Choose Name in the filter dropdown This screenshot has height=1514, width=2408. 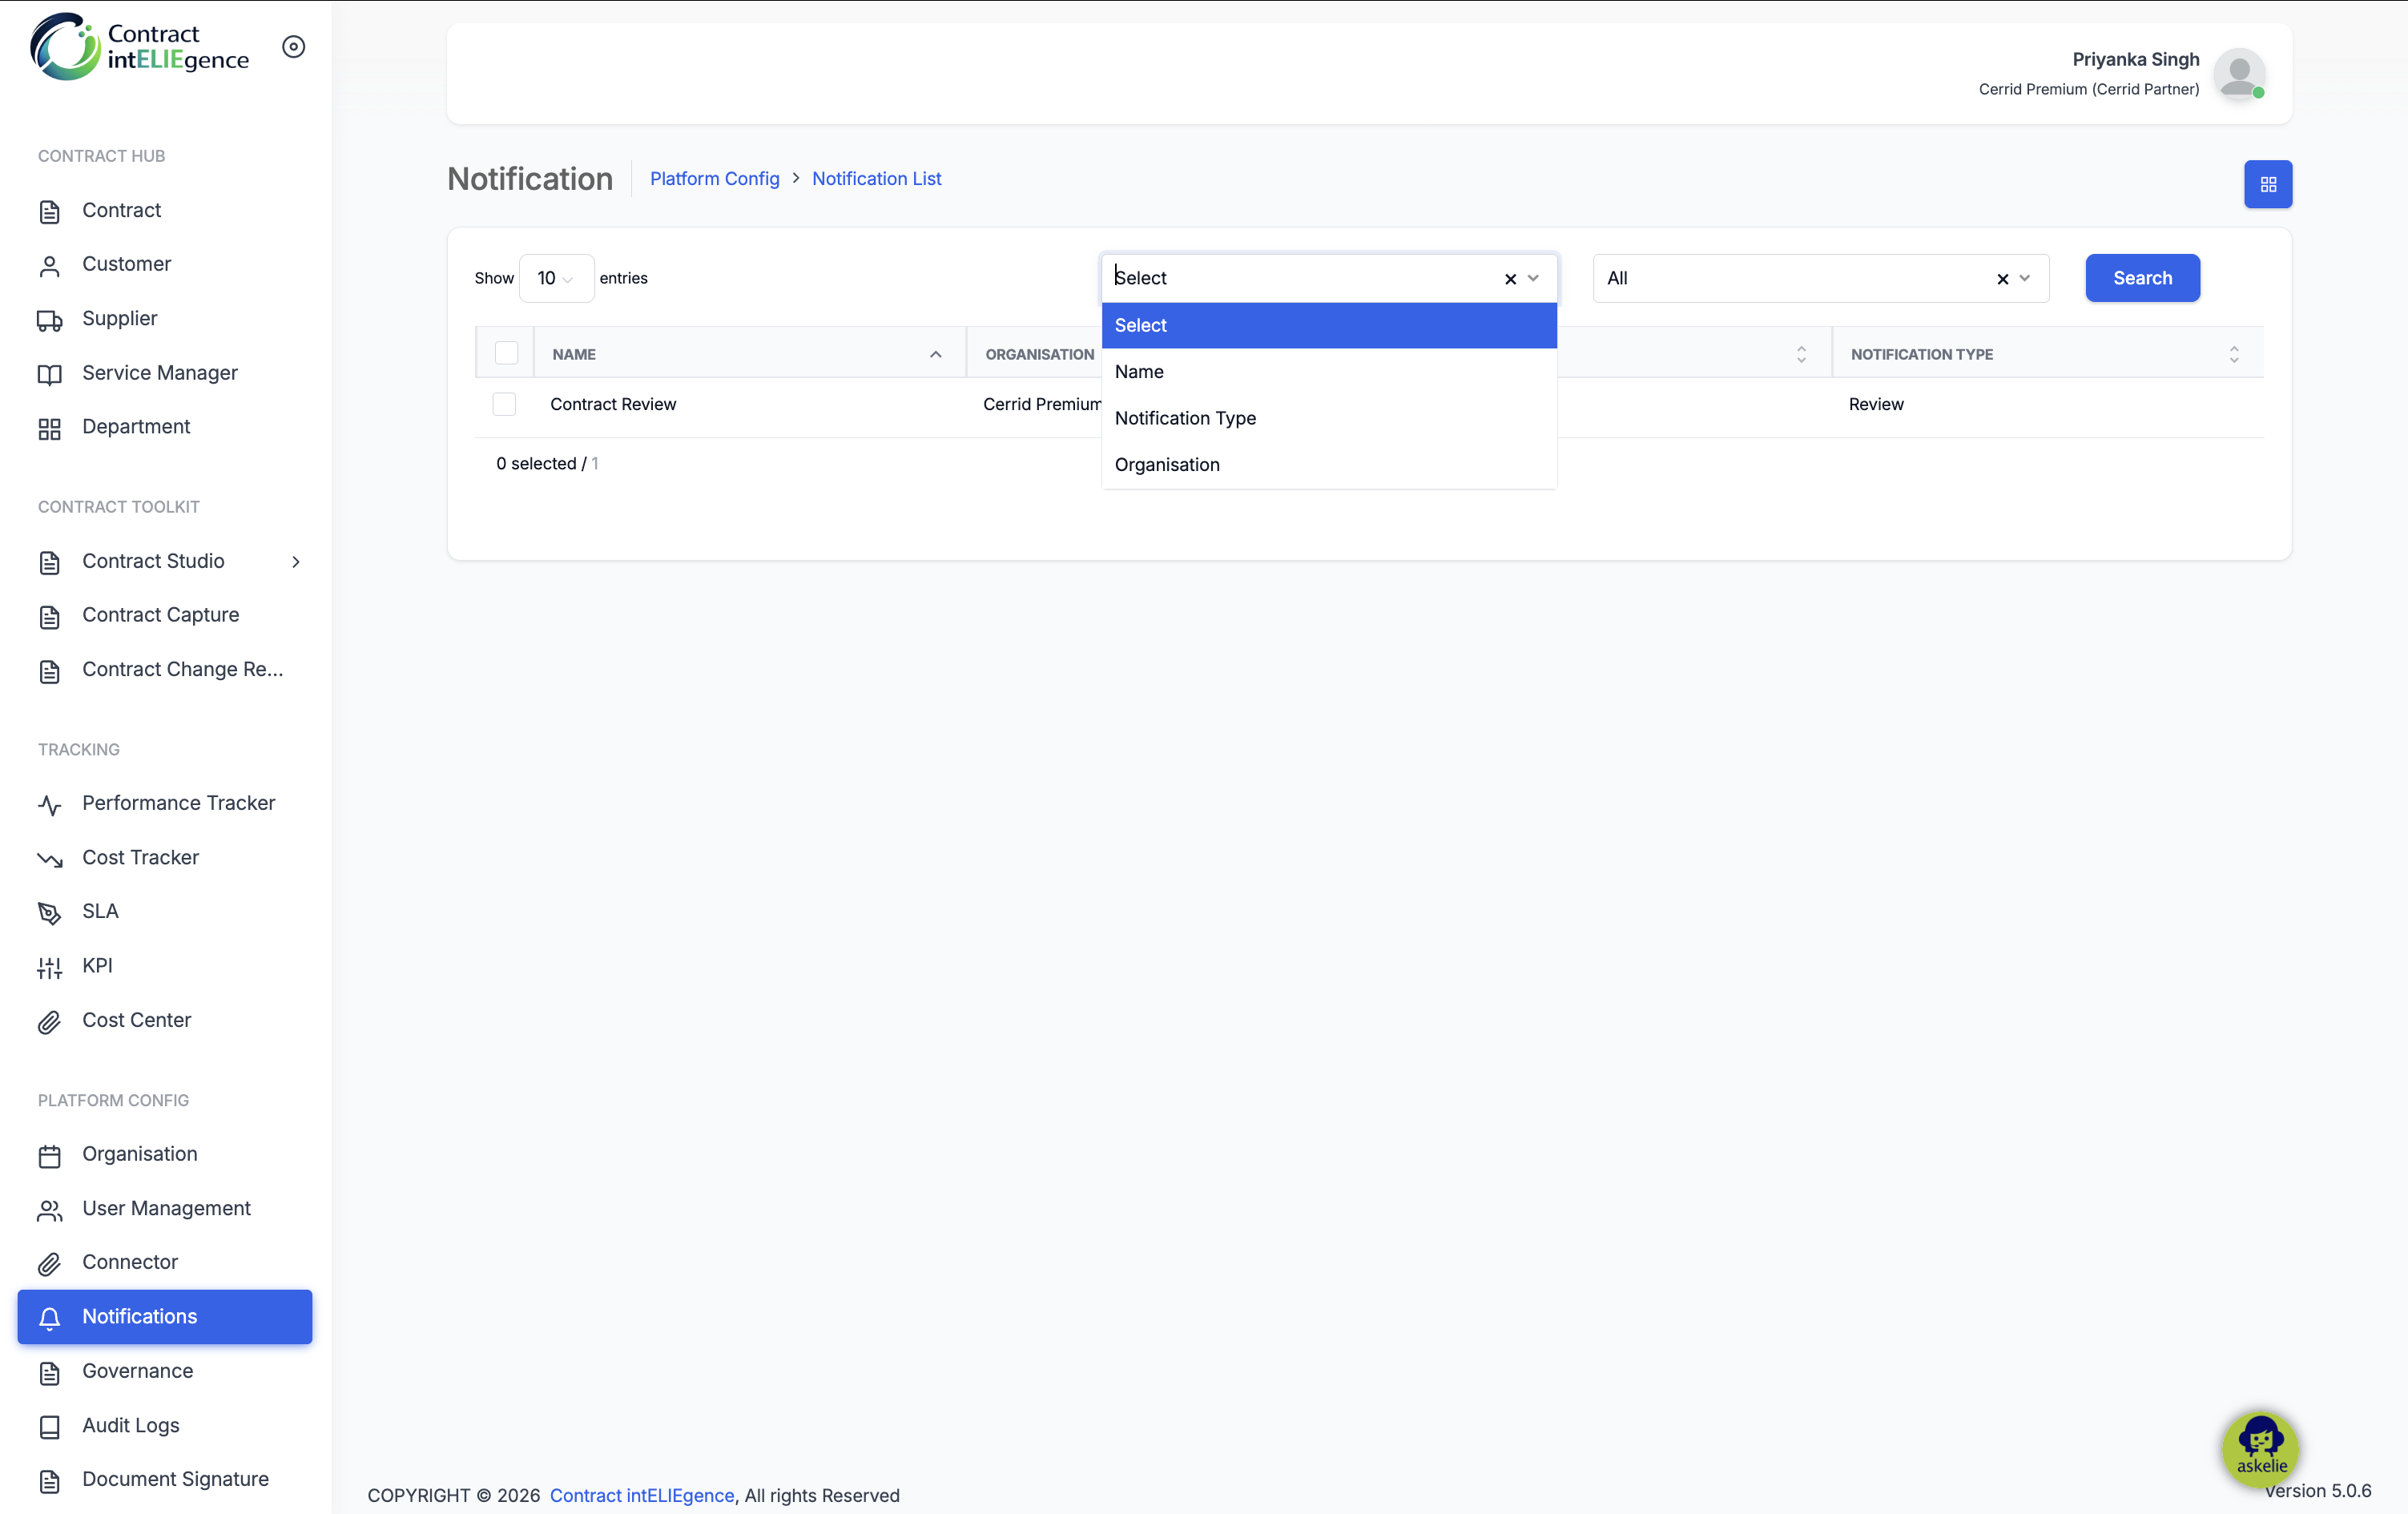coord(1329,372)
